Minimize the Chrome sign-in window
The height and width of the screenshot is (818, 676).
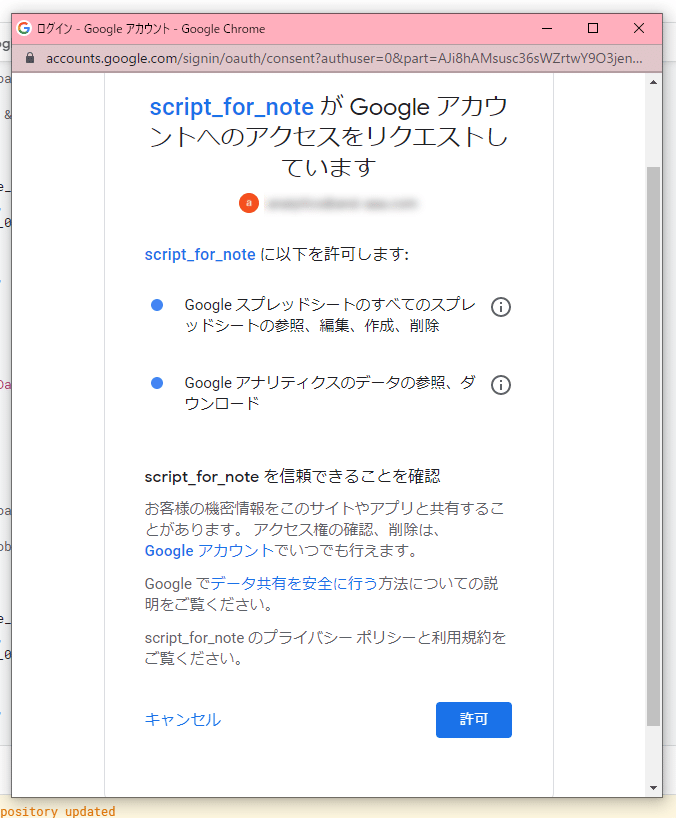(546, 28)
